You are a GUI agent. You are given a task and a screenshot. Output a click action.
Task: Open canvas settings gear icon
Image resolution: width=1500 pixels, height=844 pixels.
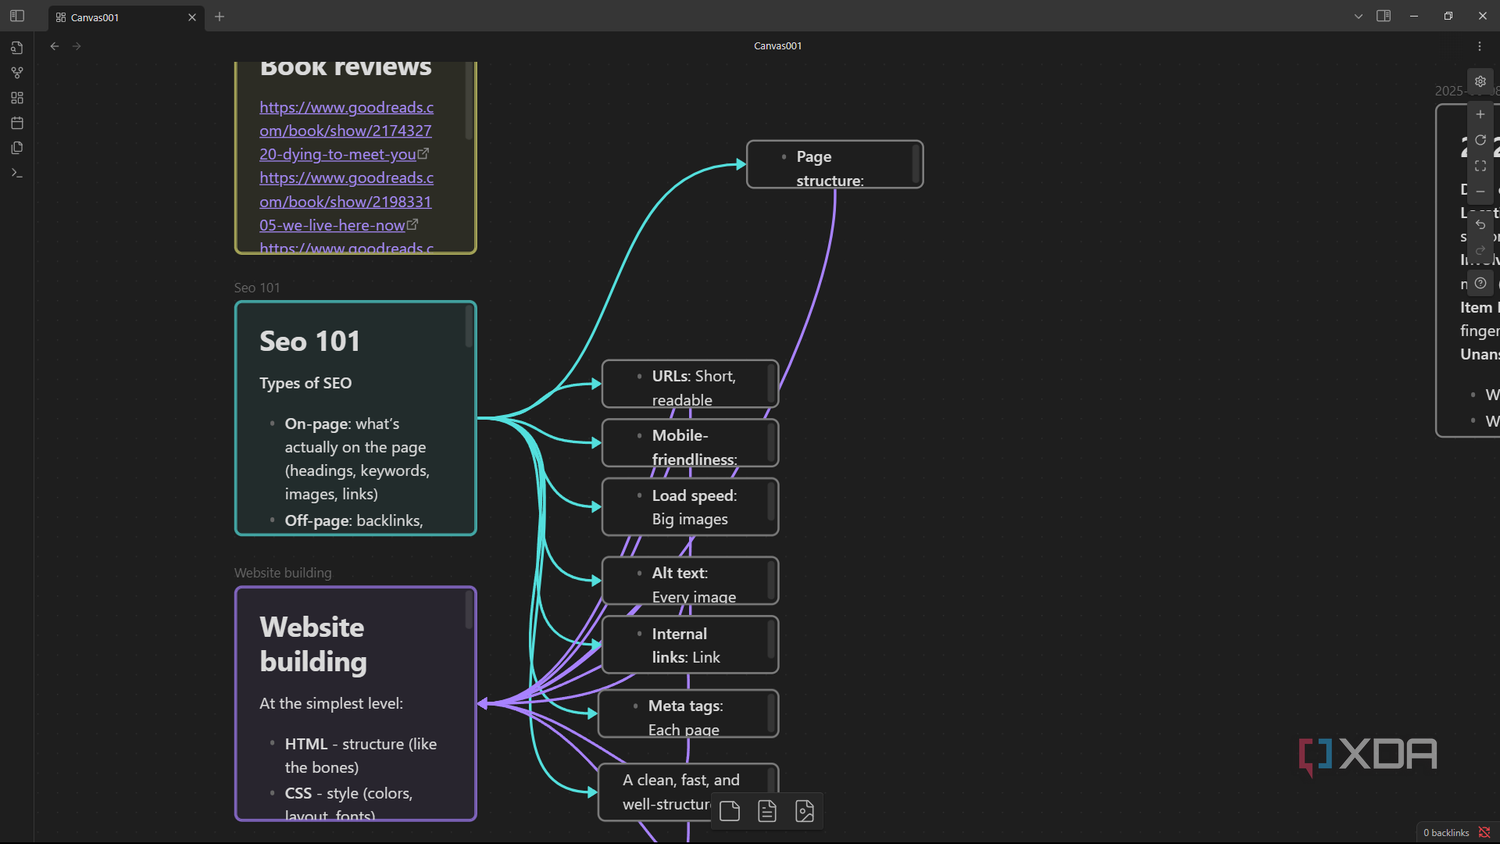pyautogui.click(x=1480, y=82)
